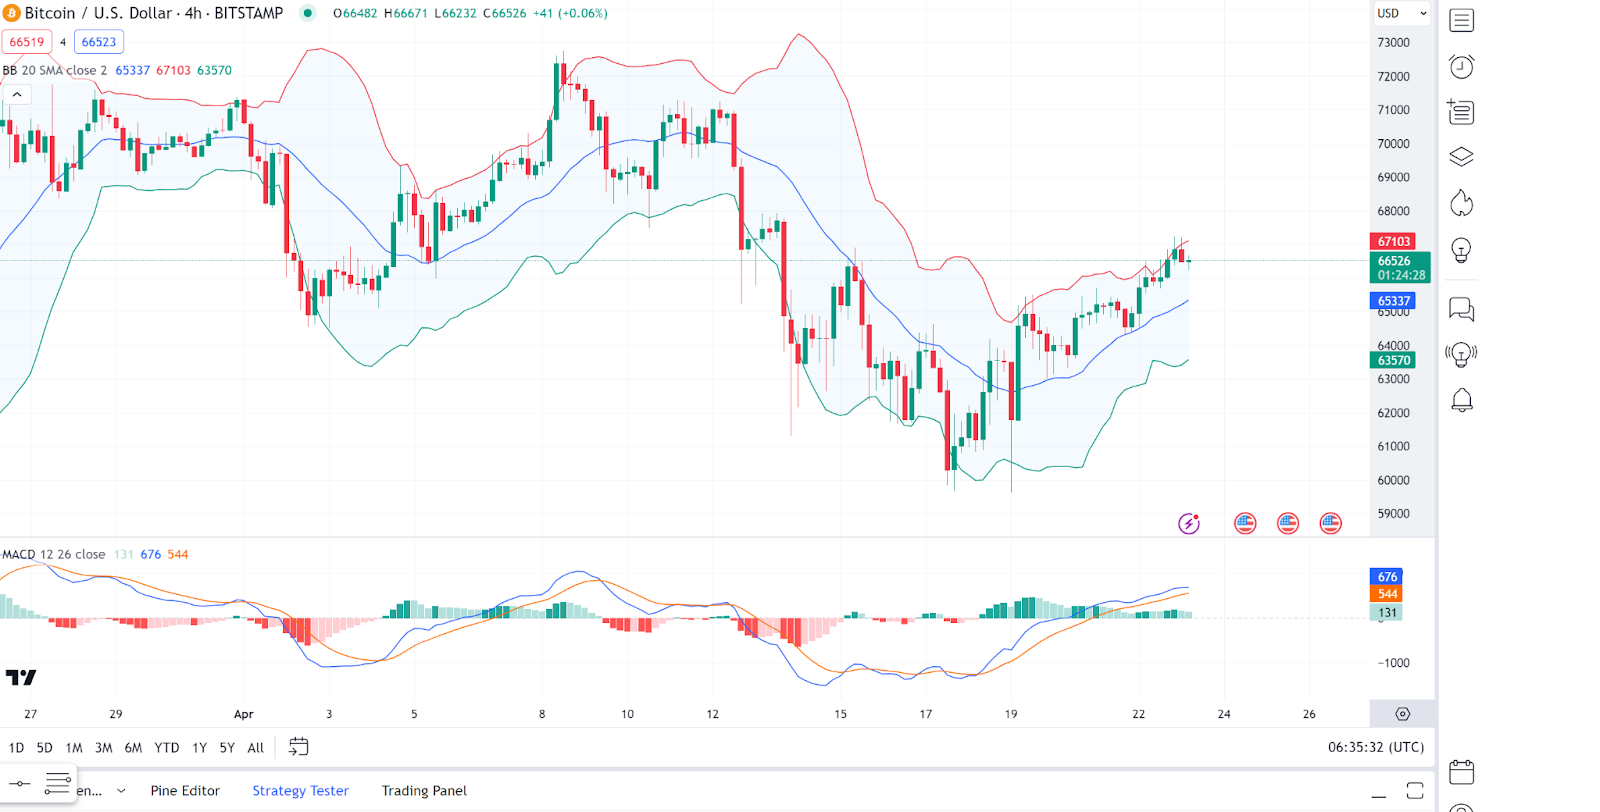Set chart range to 1D
The height and width of the screenshot is (812, 1600).
[16, 748]
